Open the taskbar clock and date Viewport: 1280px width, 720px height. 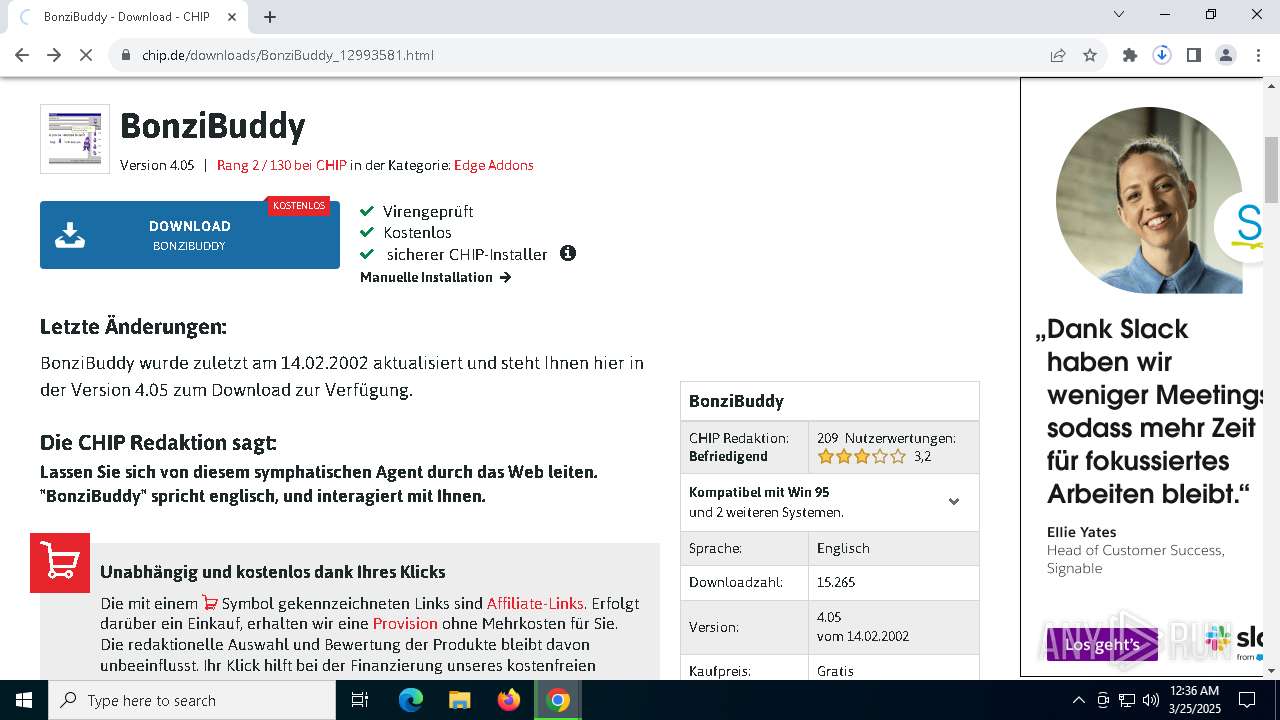[1193, 700]
